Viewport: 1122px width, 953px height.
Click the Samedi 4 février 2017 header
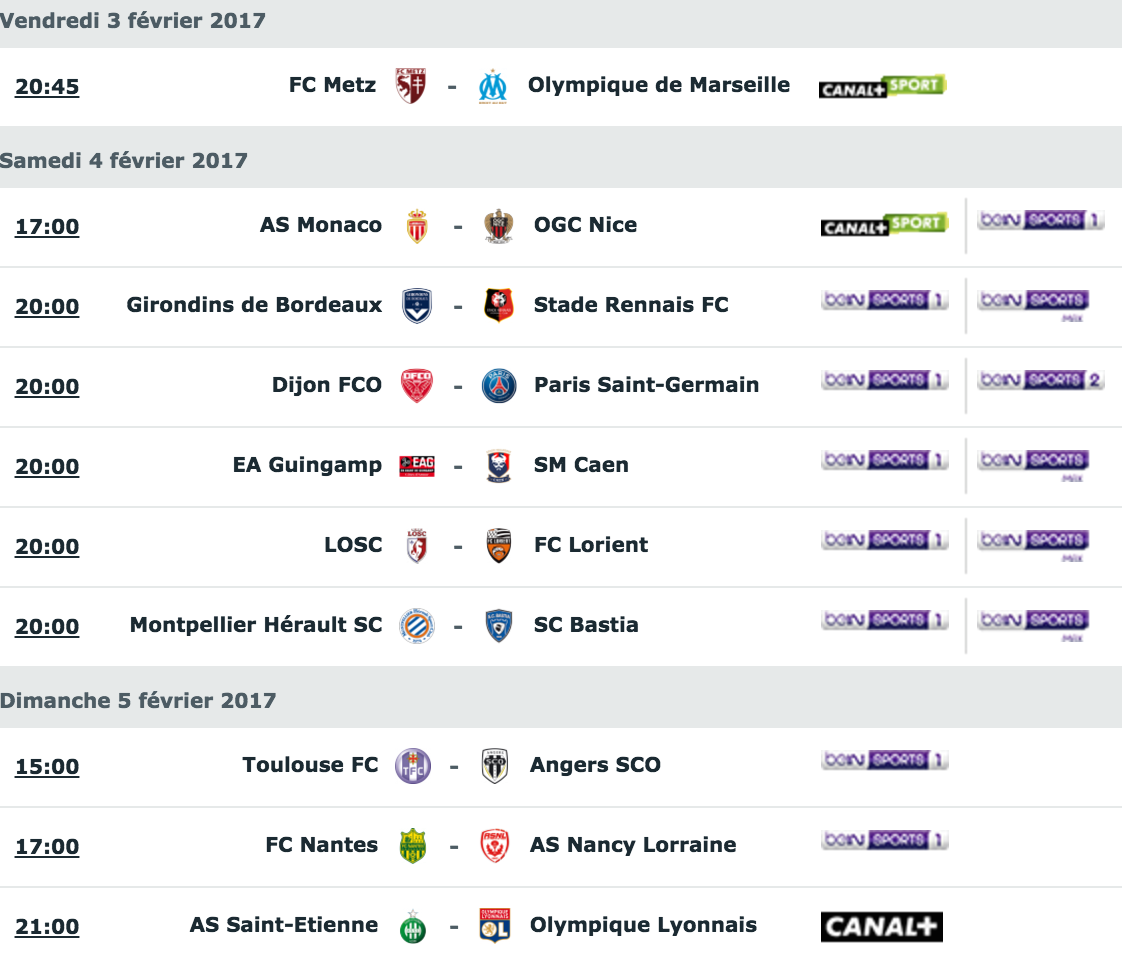tap(124, 160)
